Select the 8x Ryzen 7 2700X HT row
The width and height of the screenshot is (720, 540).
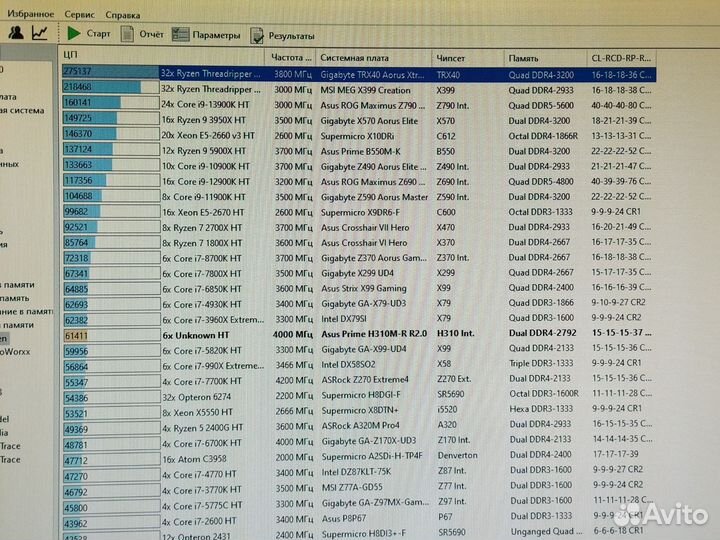359,227
